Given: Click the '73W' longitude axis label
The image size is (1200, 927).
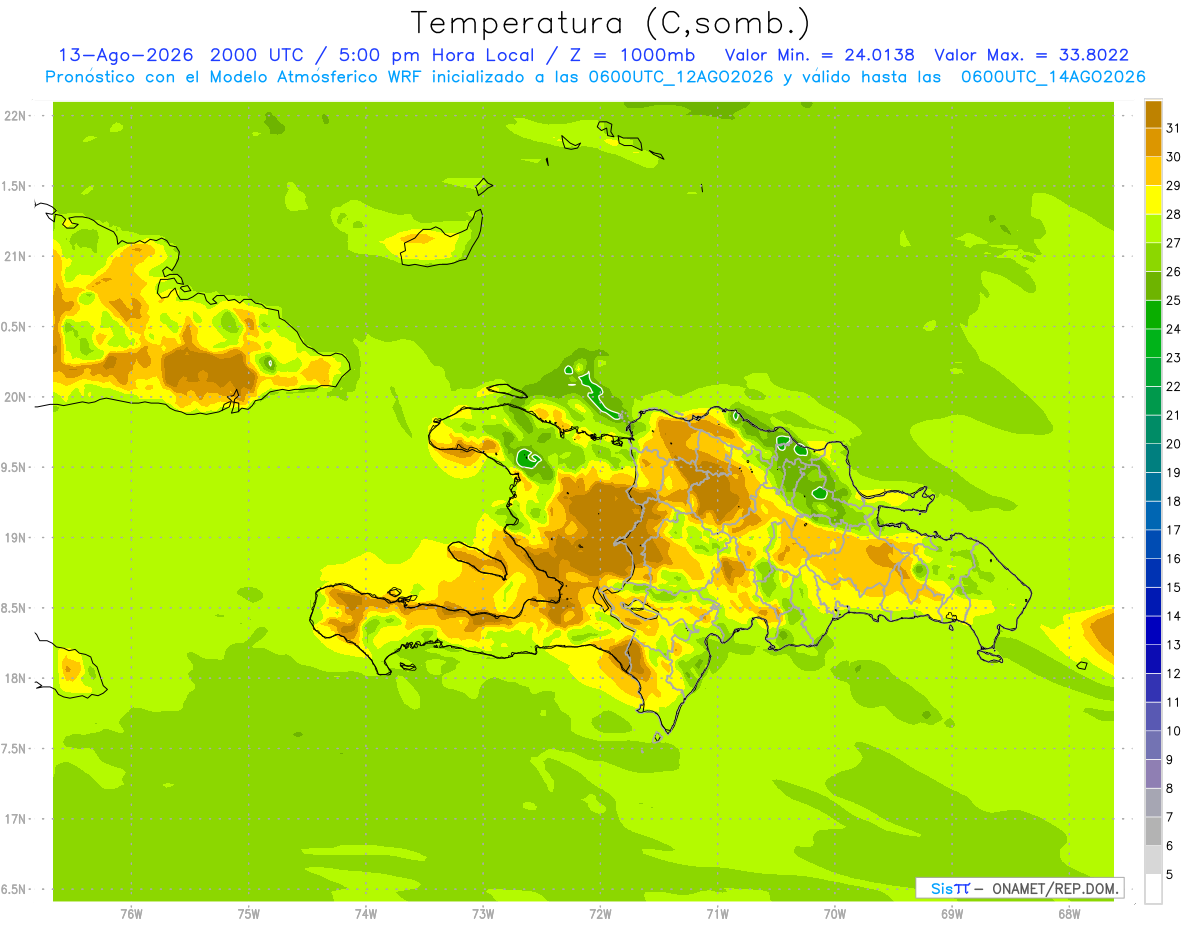Looking at the screenshot, I should [483, 913].
